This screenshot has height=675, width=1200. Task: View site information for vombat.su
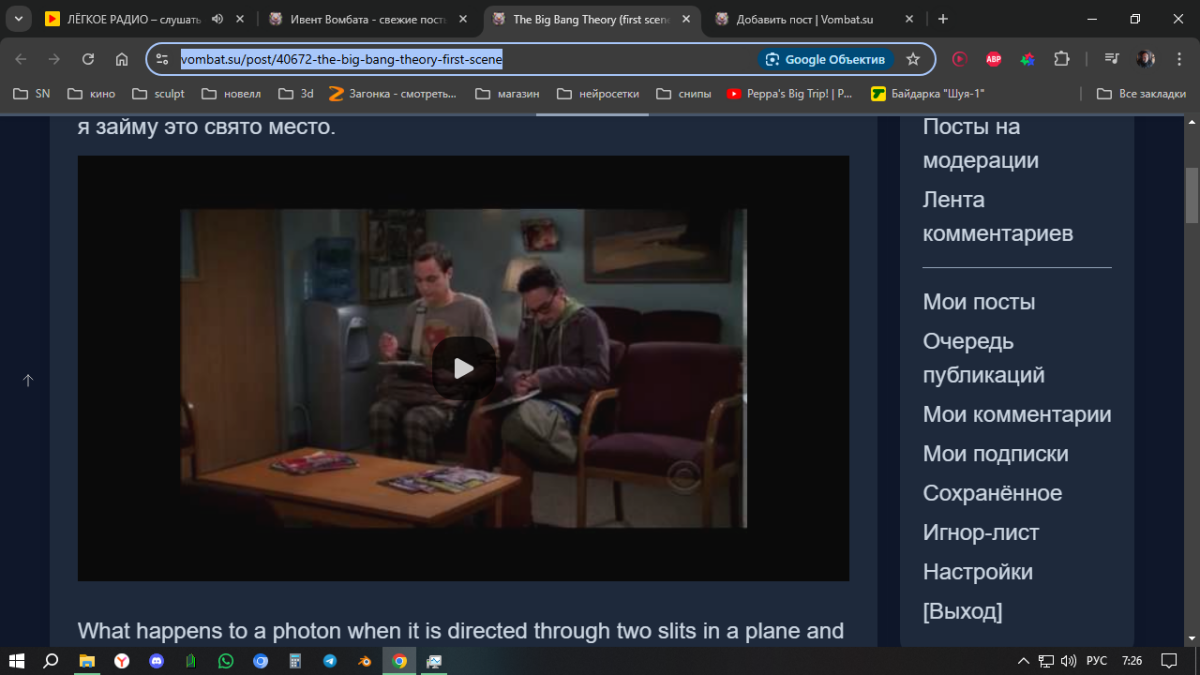(x=163, y=59)
